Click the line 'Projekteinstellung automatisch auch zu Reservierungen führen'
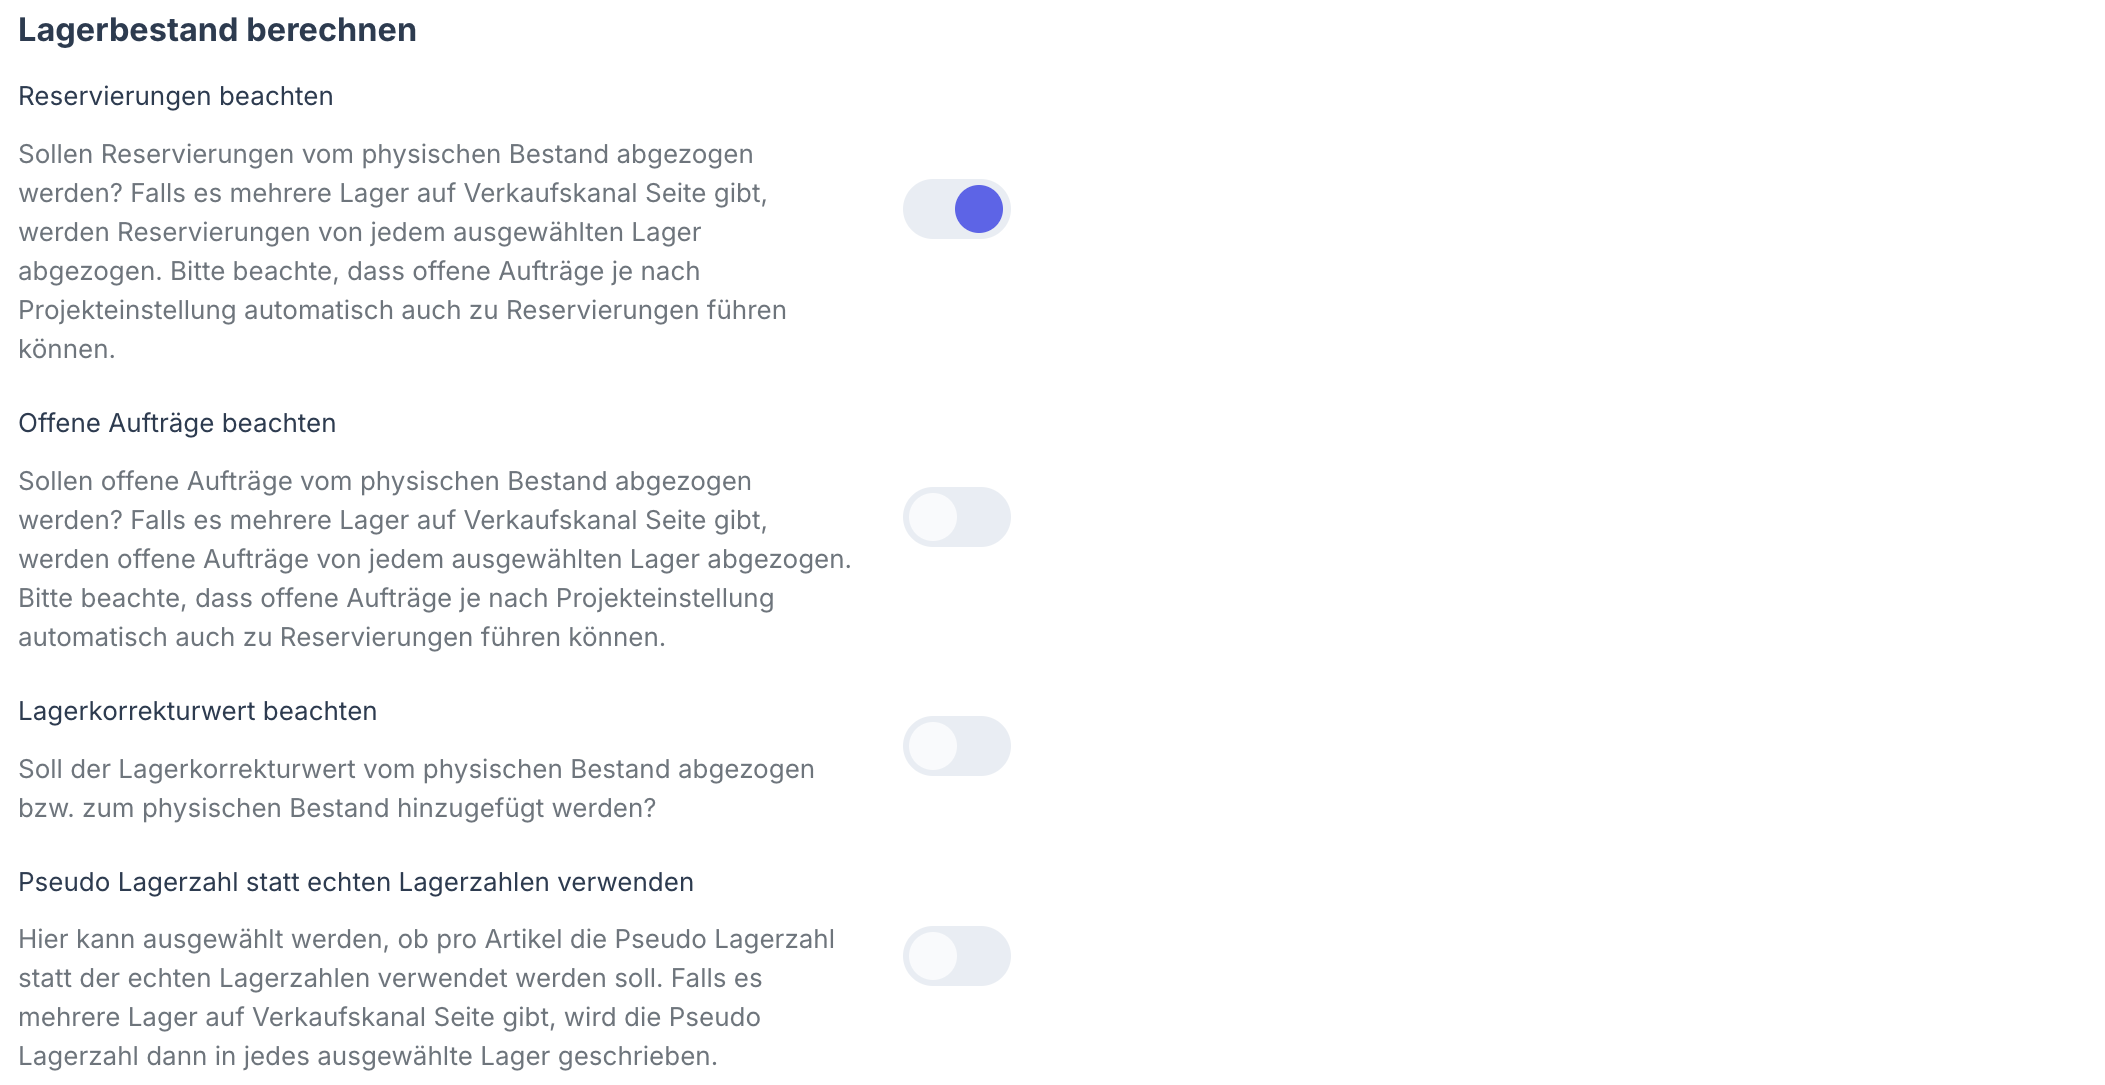 click(x=402, y=310)
